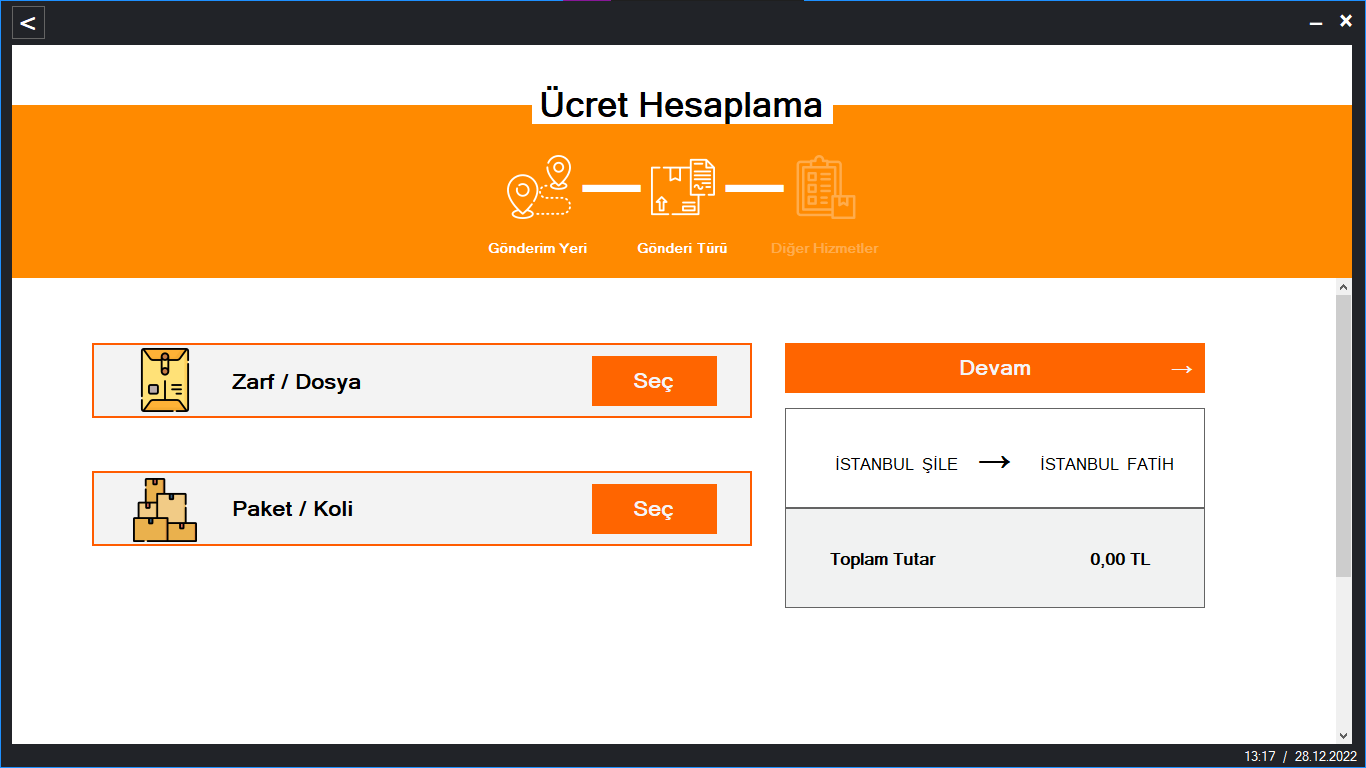Click the Ücret Hesaplama title
This screenshot has width=1366, height=768.
click(x=681, y=104)
